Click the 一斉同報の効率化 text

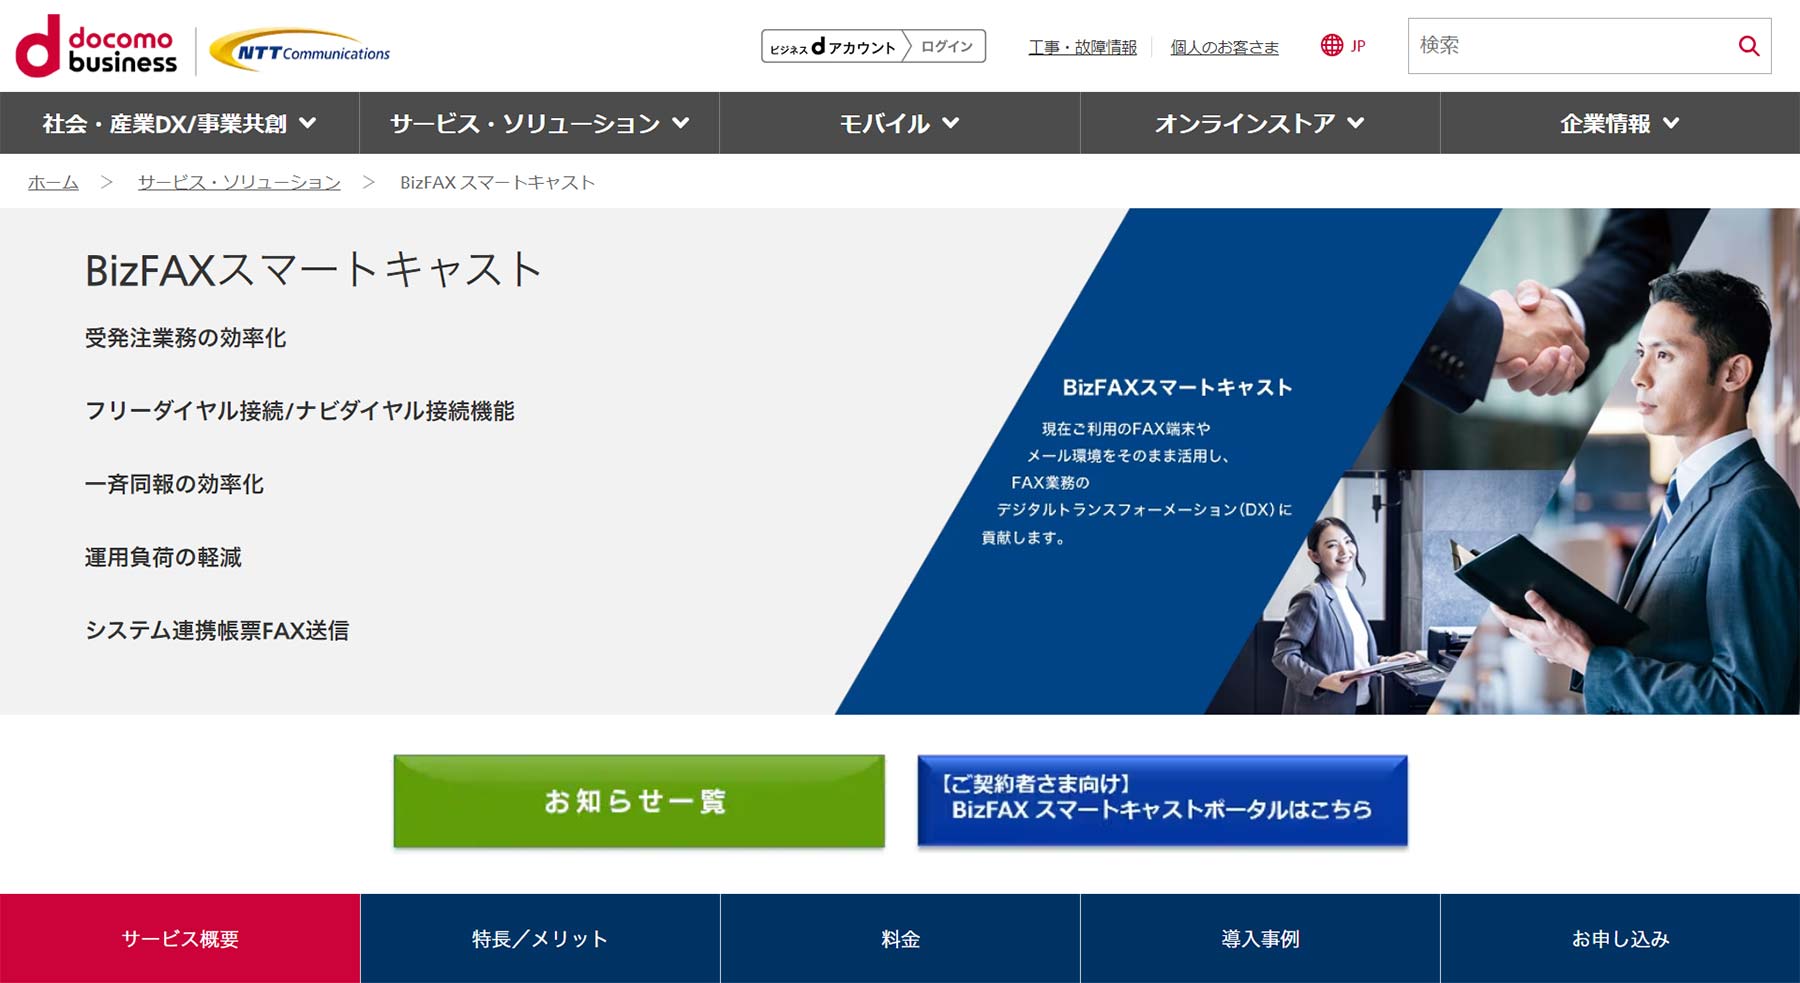coord(174,484)
